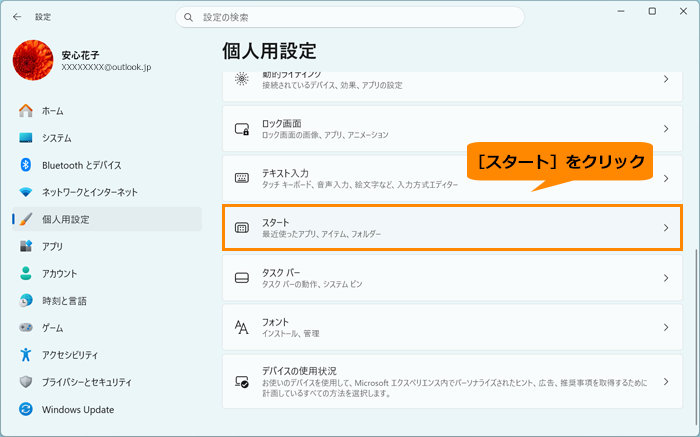Open ゲーム settings category
The height and width of the screenshot is (437, 700).
(107, 328)
